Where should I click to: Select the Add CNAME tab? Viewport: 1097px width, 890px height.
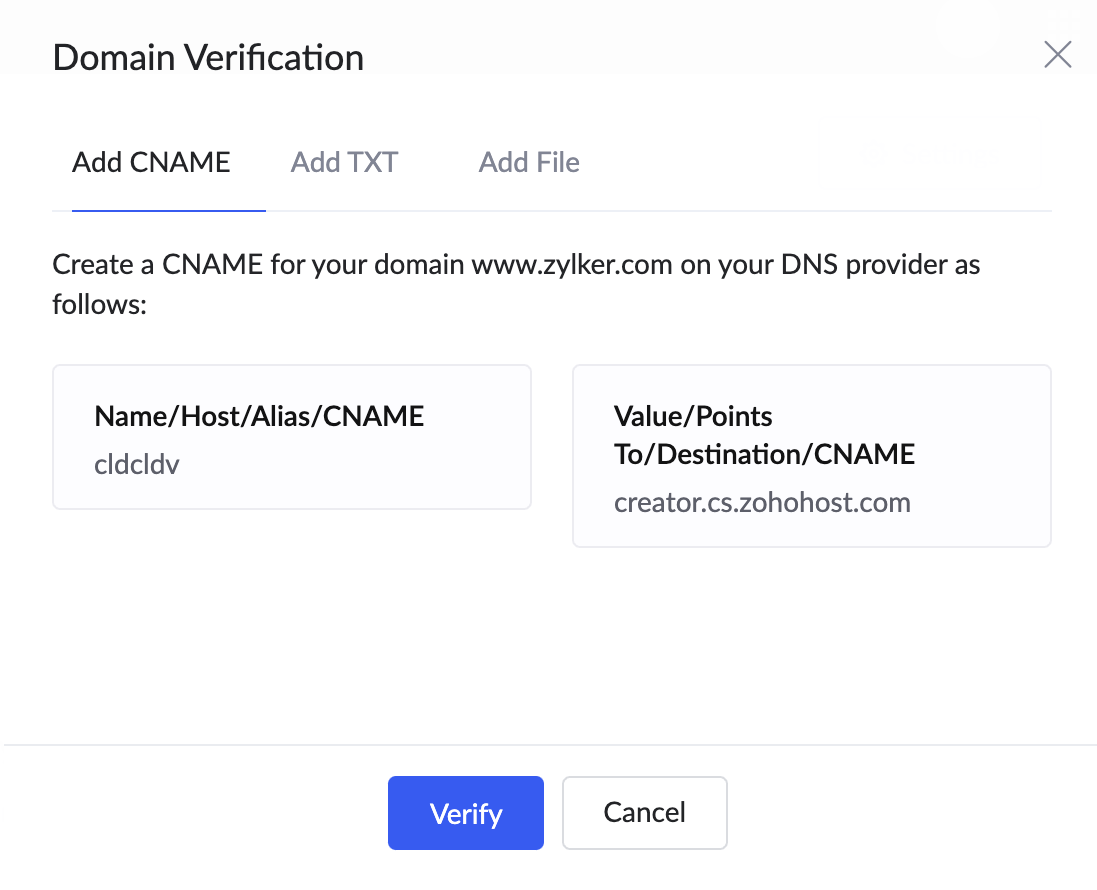151,162
